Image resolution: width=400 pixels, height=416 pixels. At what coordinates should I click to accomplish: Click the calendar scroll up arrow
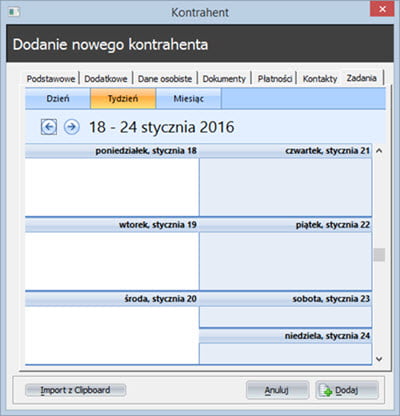click(379, 151)
